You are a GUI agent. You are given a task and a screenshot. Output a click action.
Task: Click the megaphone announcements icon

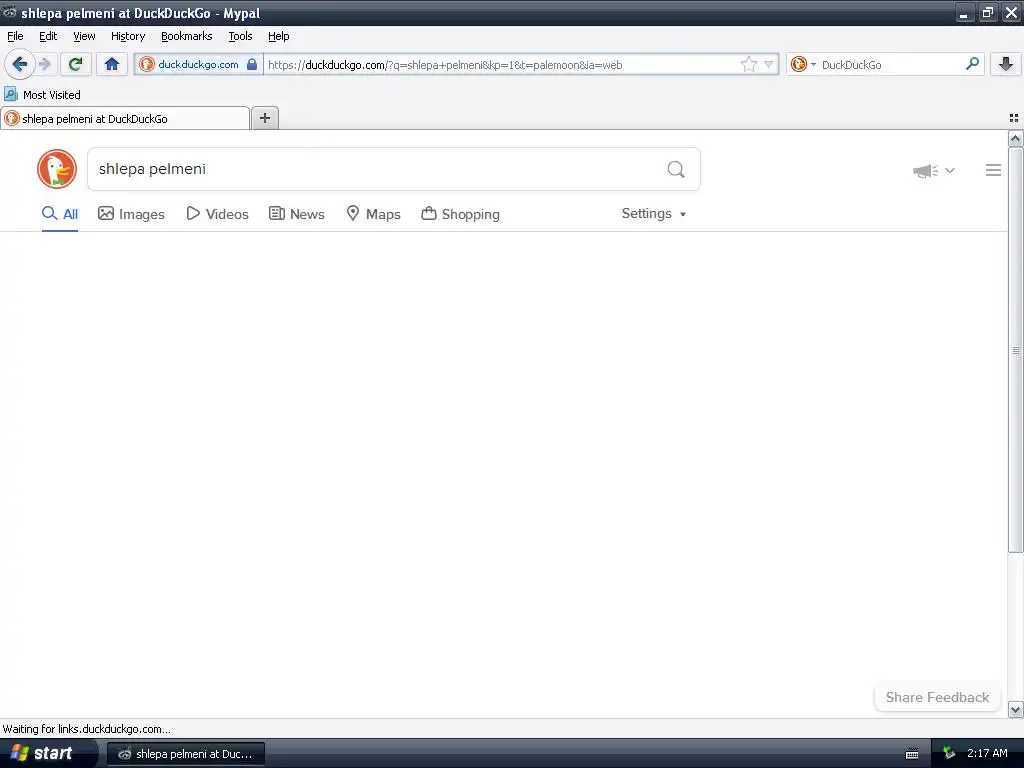pyautogui.click(x=925, y=170)
